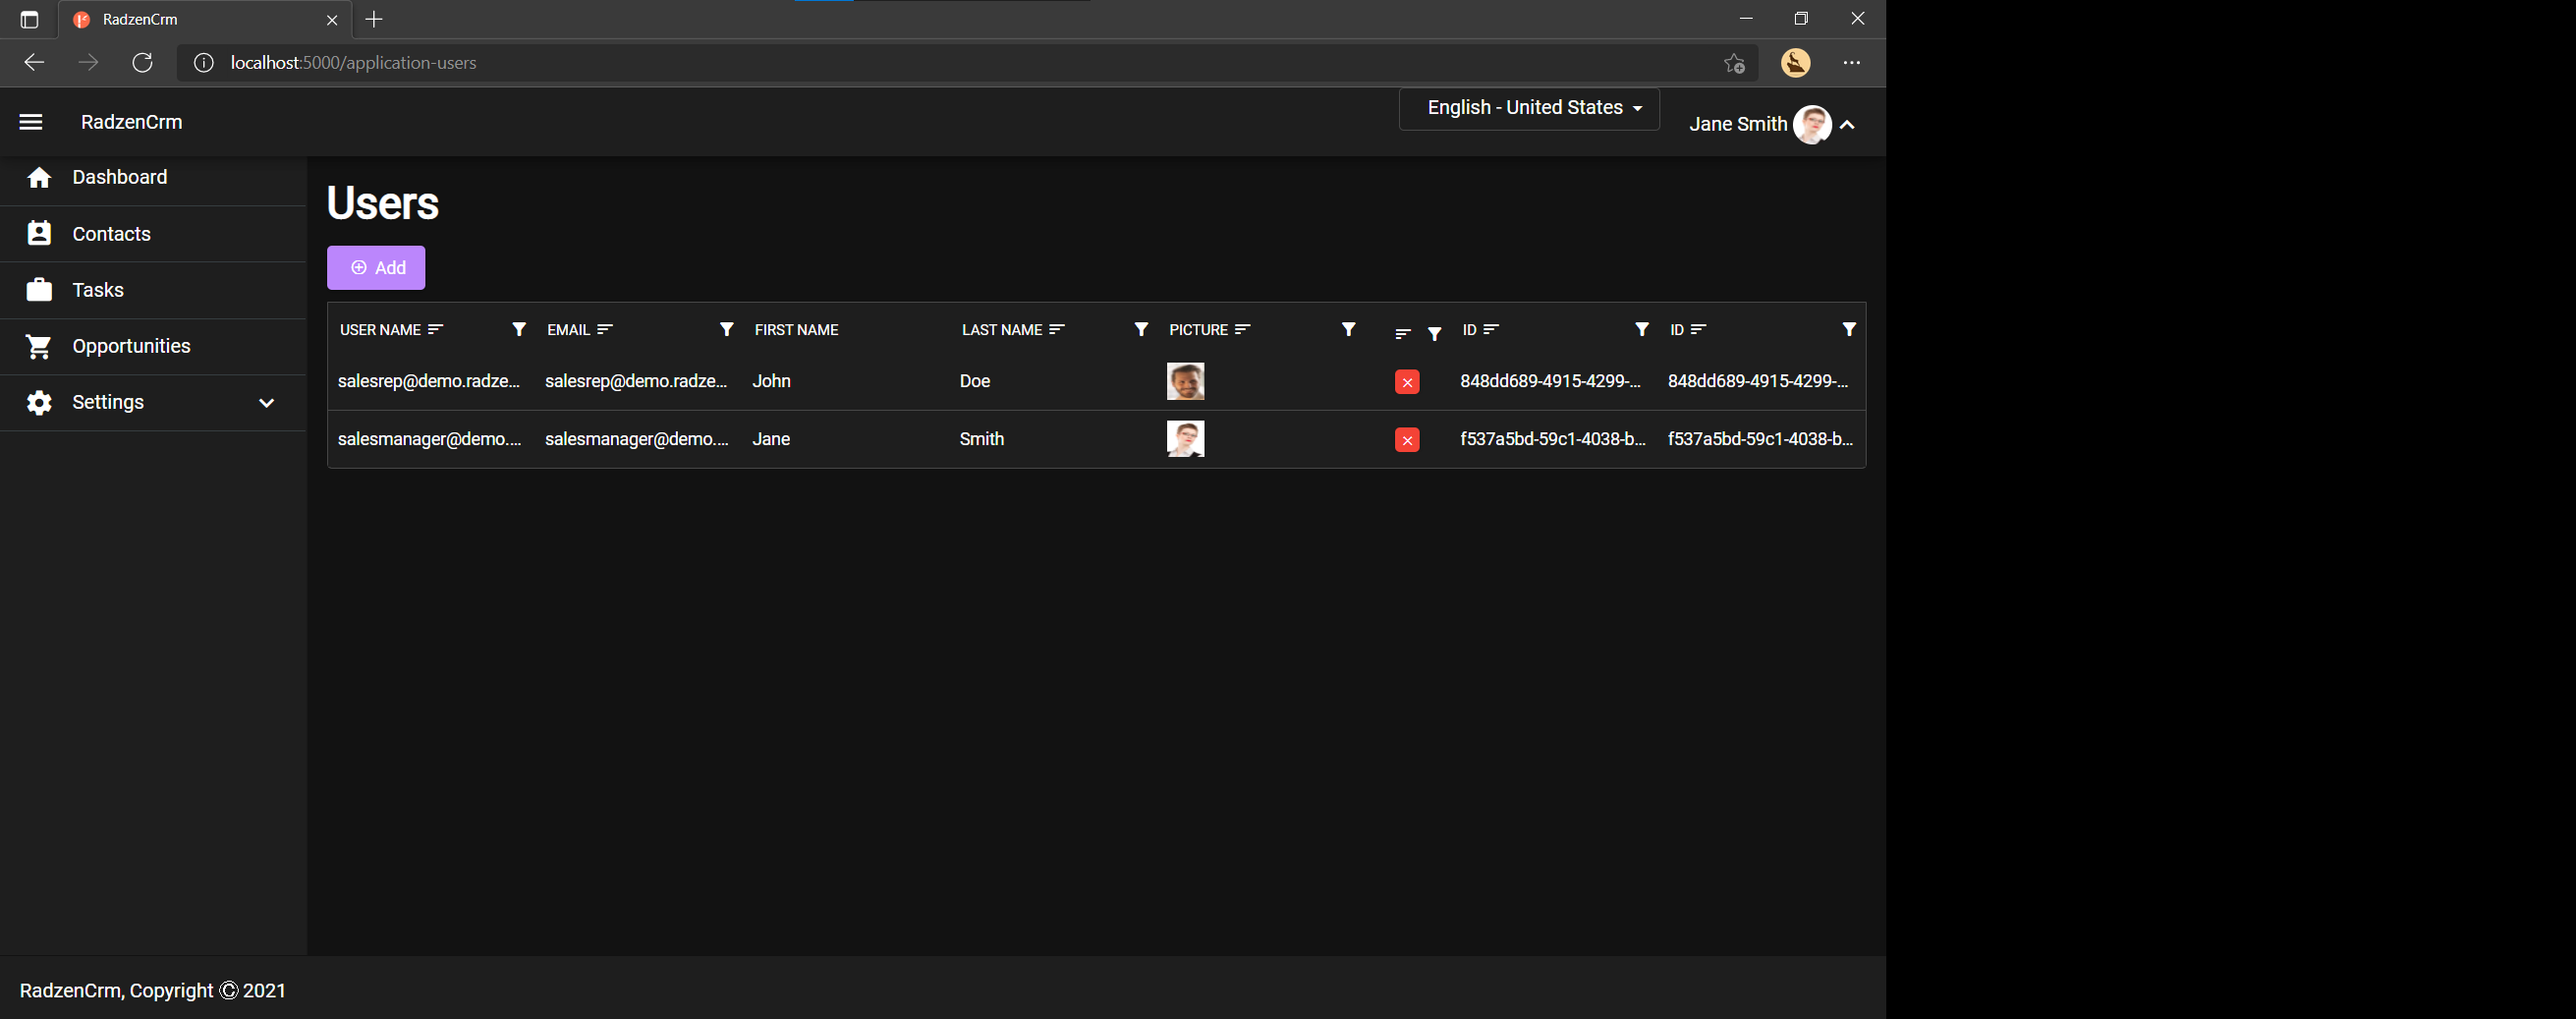
Task: Toggle the favorites star in the address bar
Action: click(x=1733, y=62)
